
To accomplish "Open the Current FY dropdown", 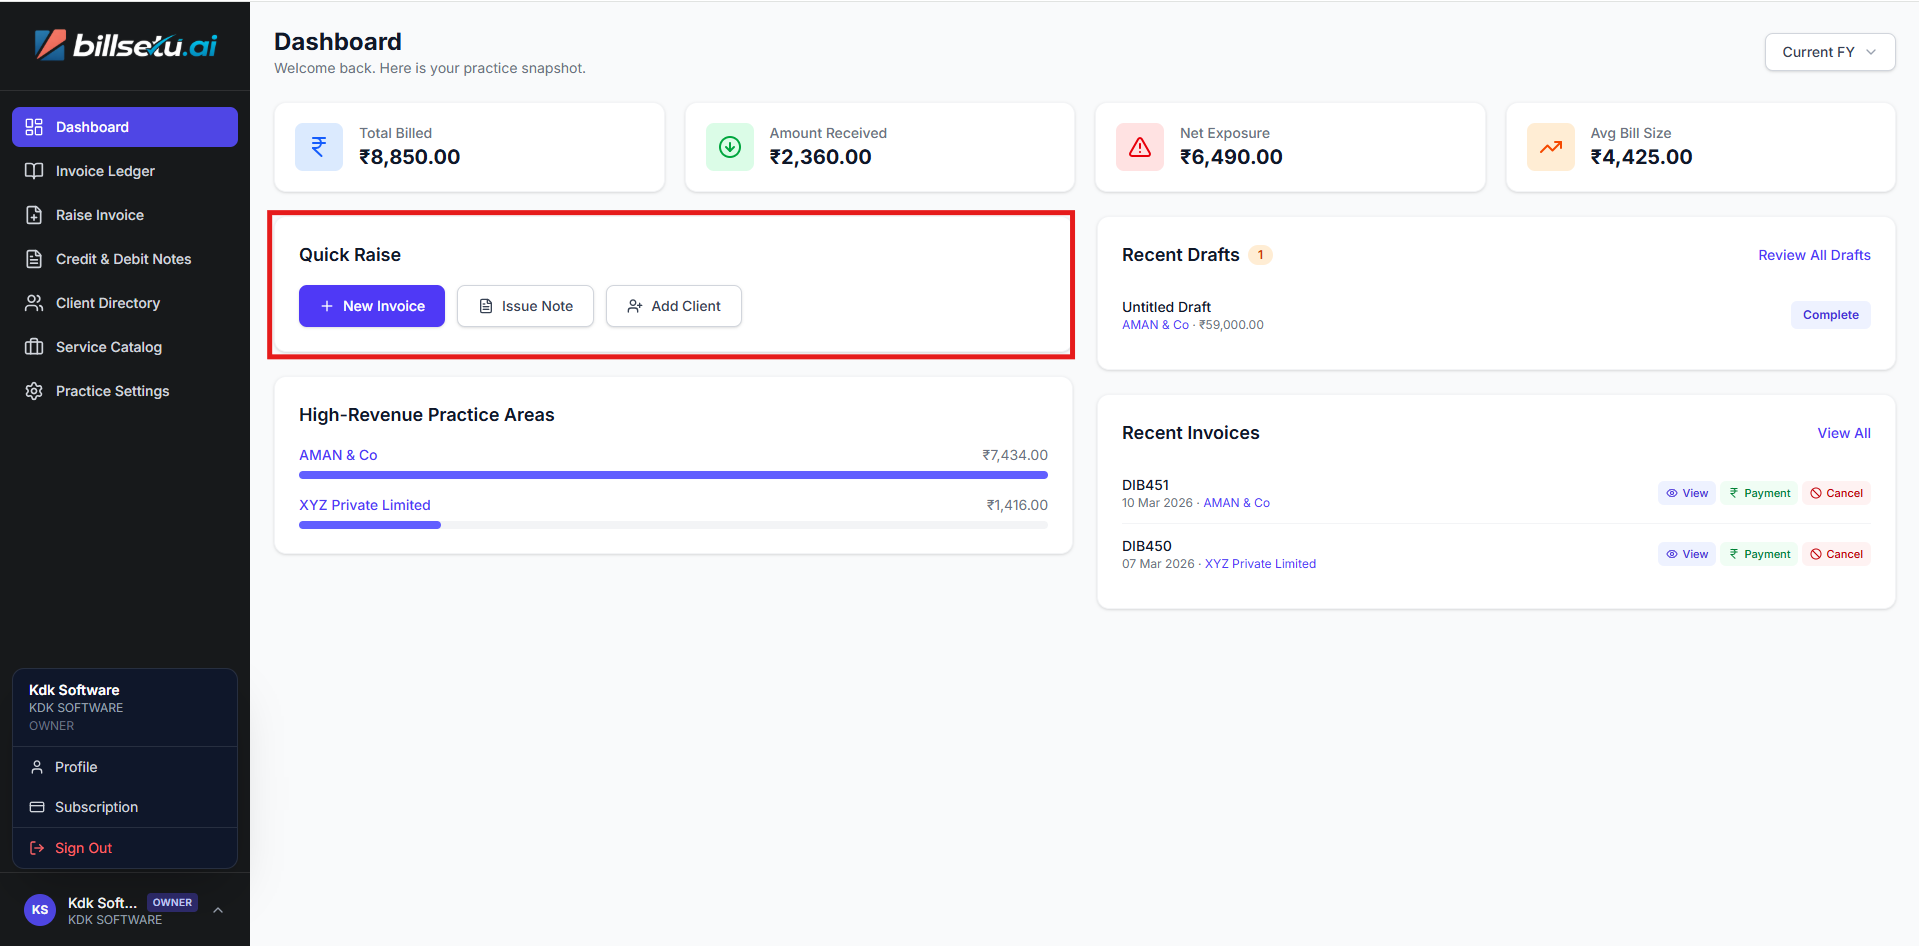I will (x=1829, y=52).
